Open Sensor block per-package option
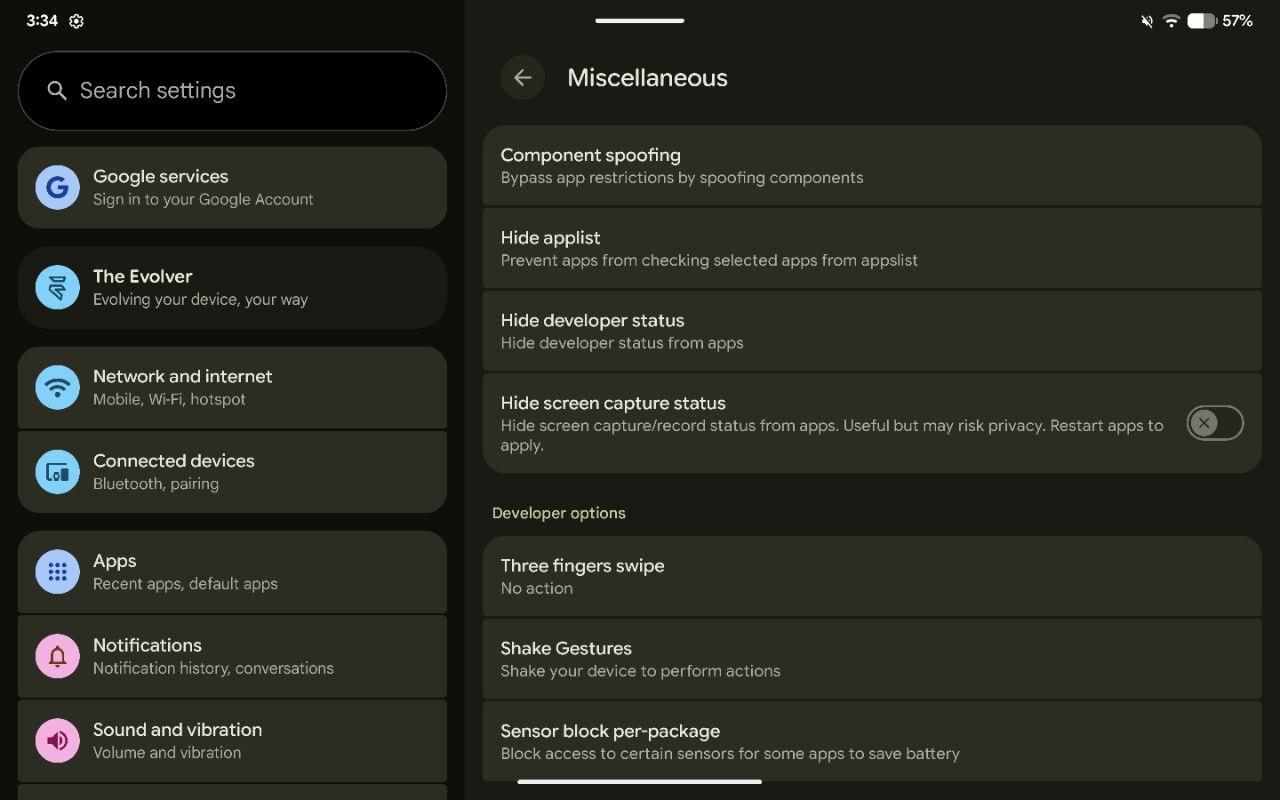The image size is (1280, 800). pos(870,742)
